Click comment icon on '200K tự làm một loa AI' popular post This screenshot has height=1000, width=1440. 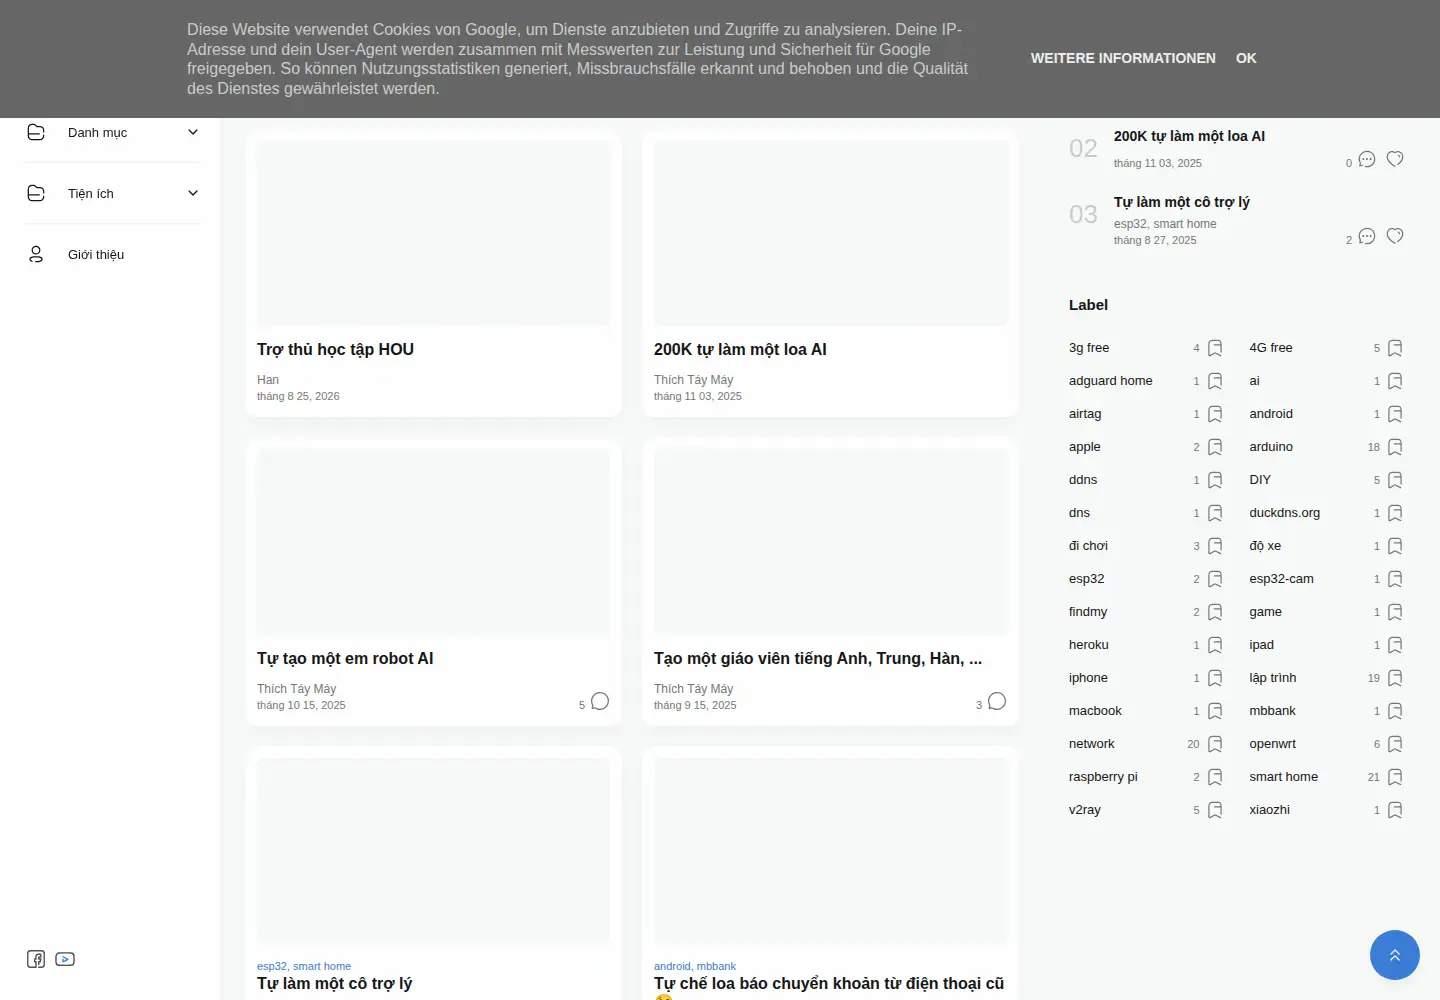(1367, 160)
